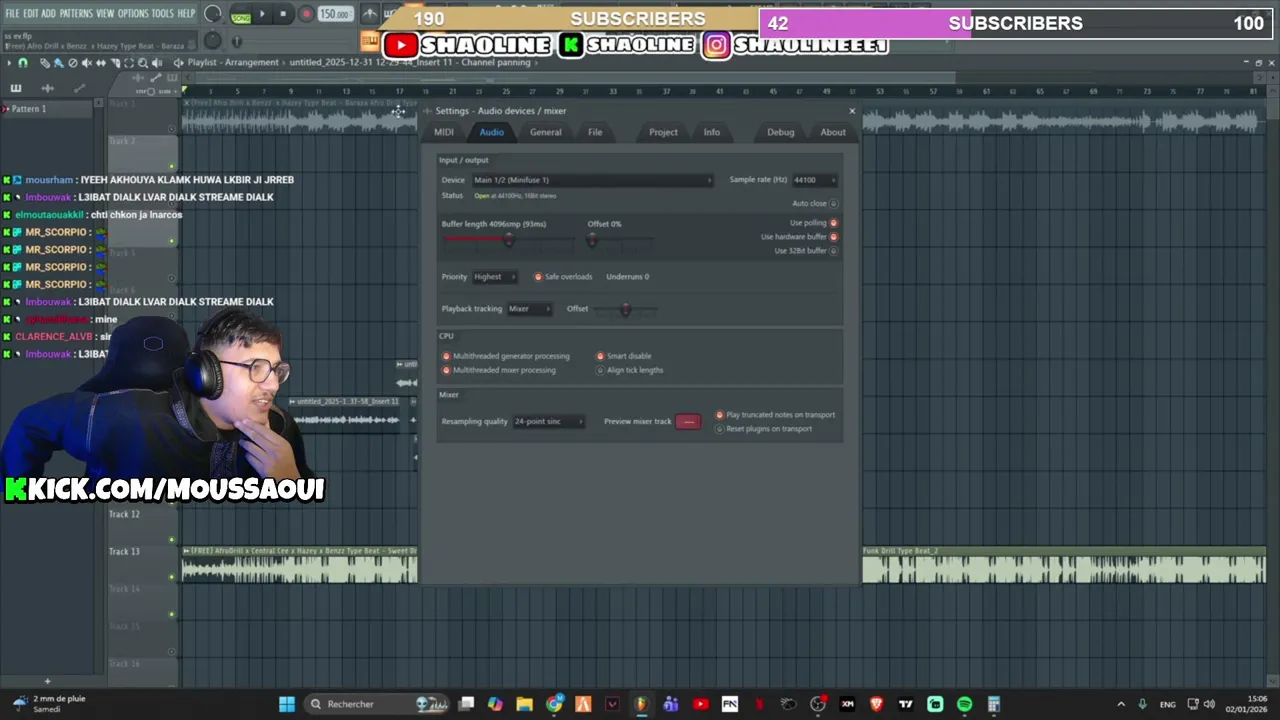
Task: Open the Windows Start menu
Action: coord(287,704)
